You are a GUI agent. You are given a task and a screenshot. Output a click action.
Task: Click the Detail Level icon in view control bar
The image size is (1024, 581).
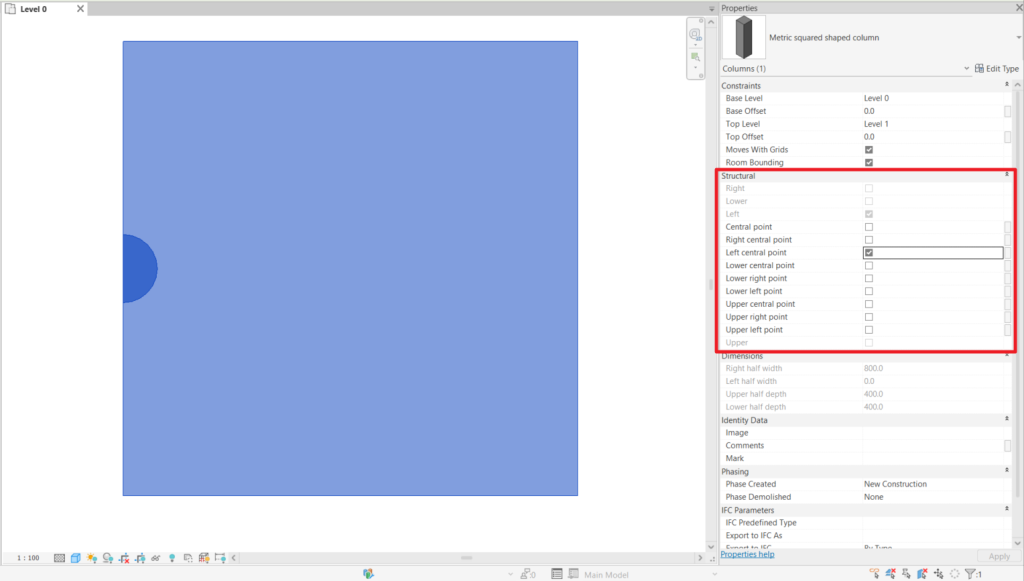59,558
